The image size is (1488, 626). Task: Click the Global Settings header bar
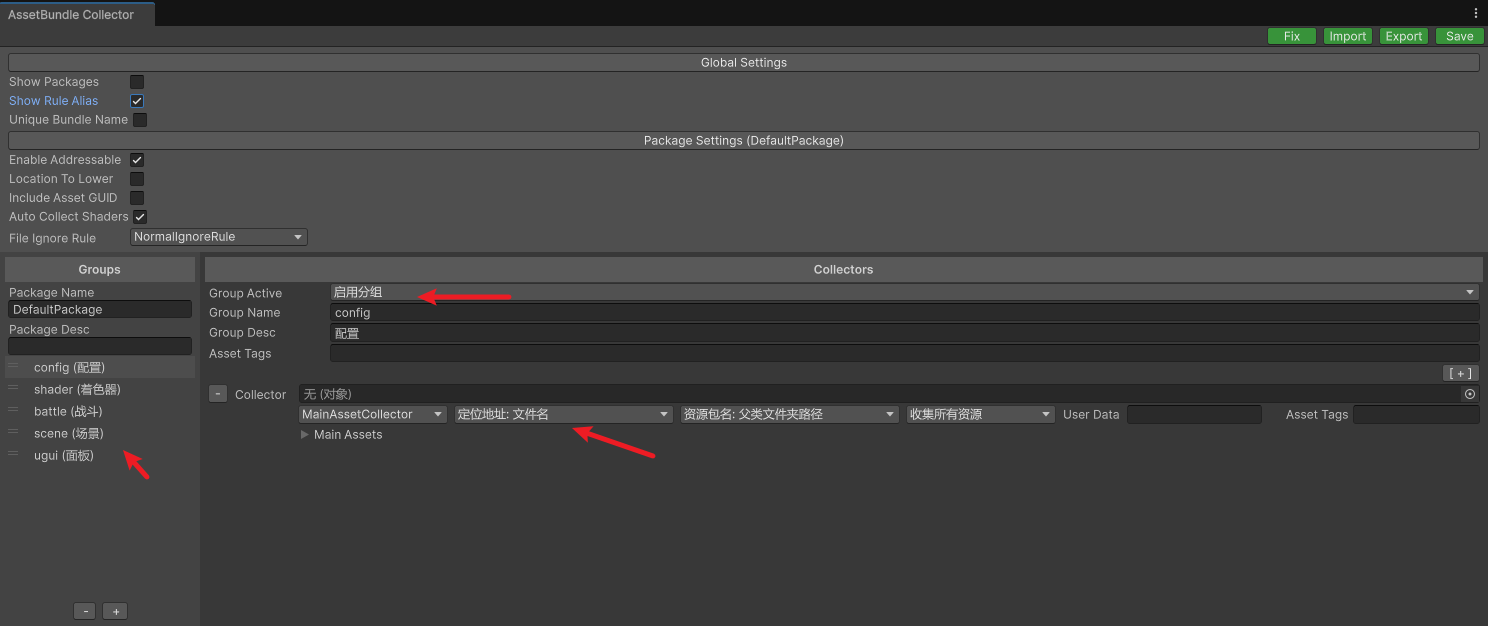744,62
